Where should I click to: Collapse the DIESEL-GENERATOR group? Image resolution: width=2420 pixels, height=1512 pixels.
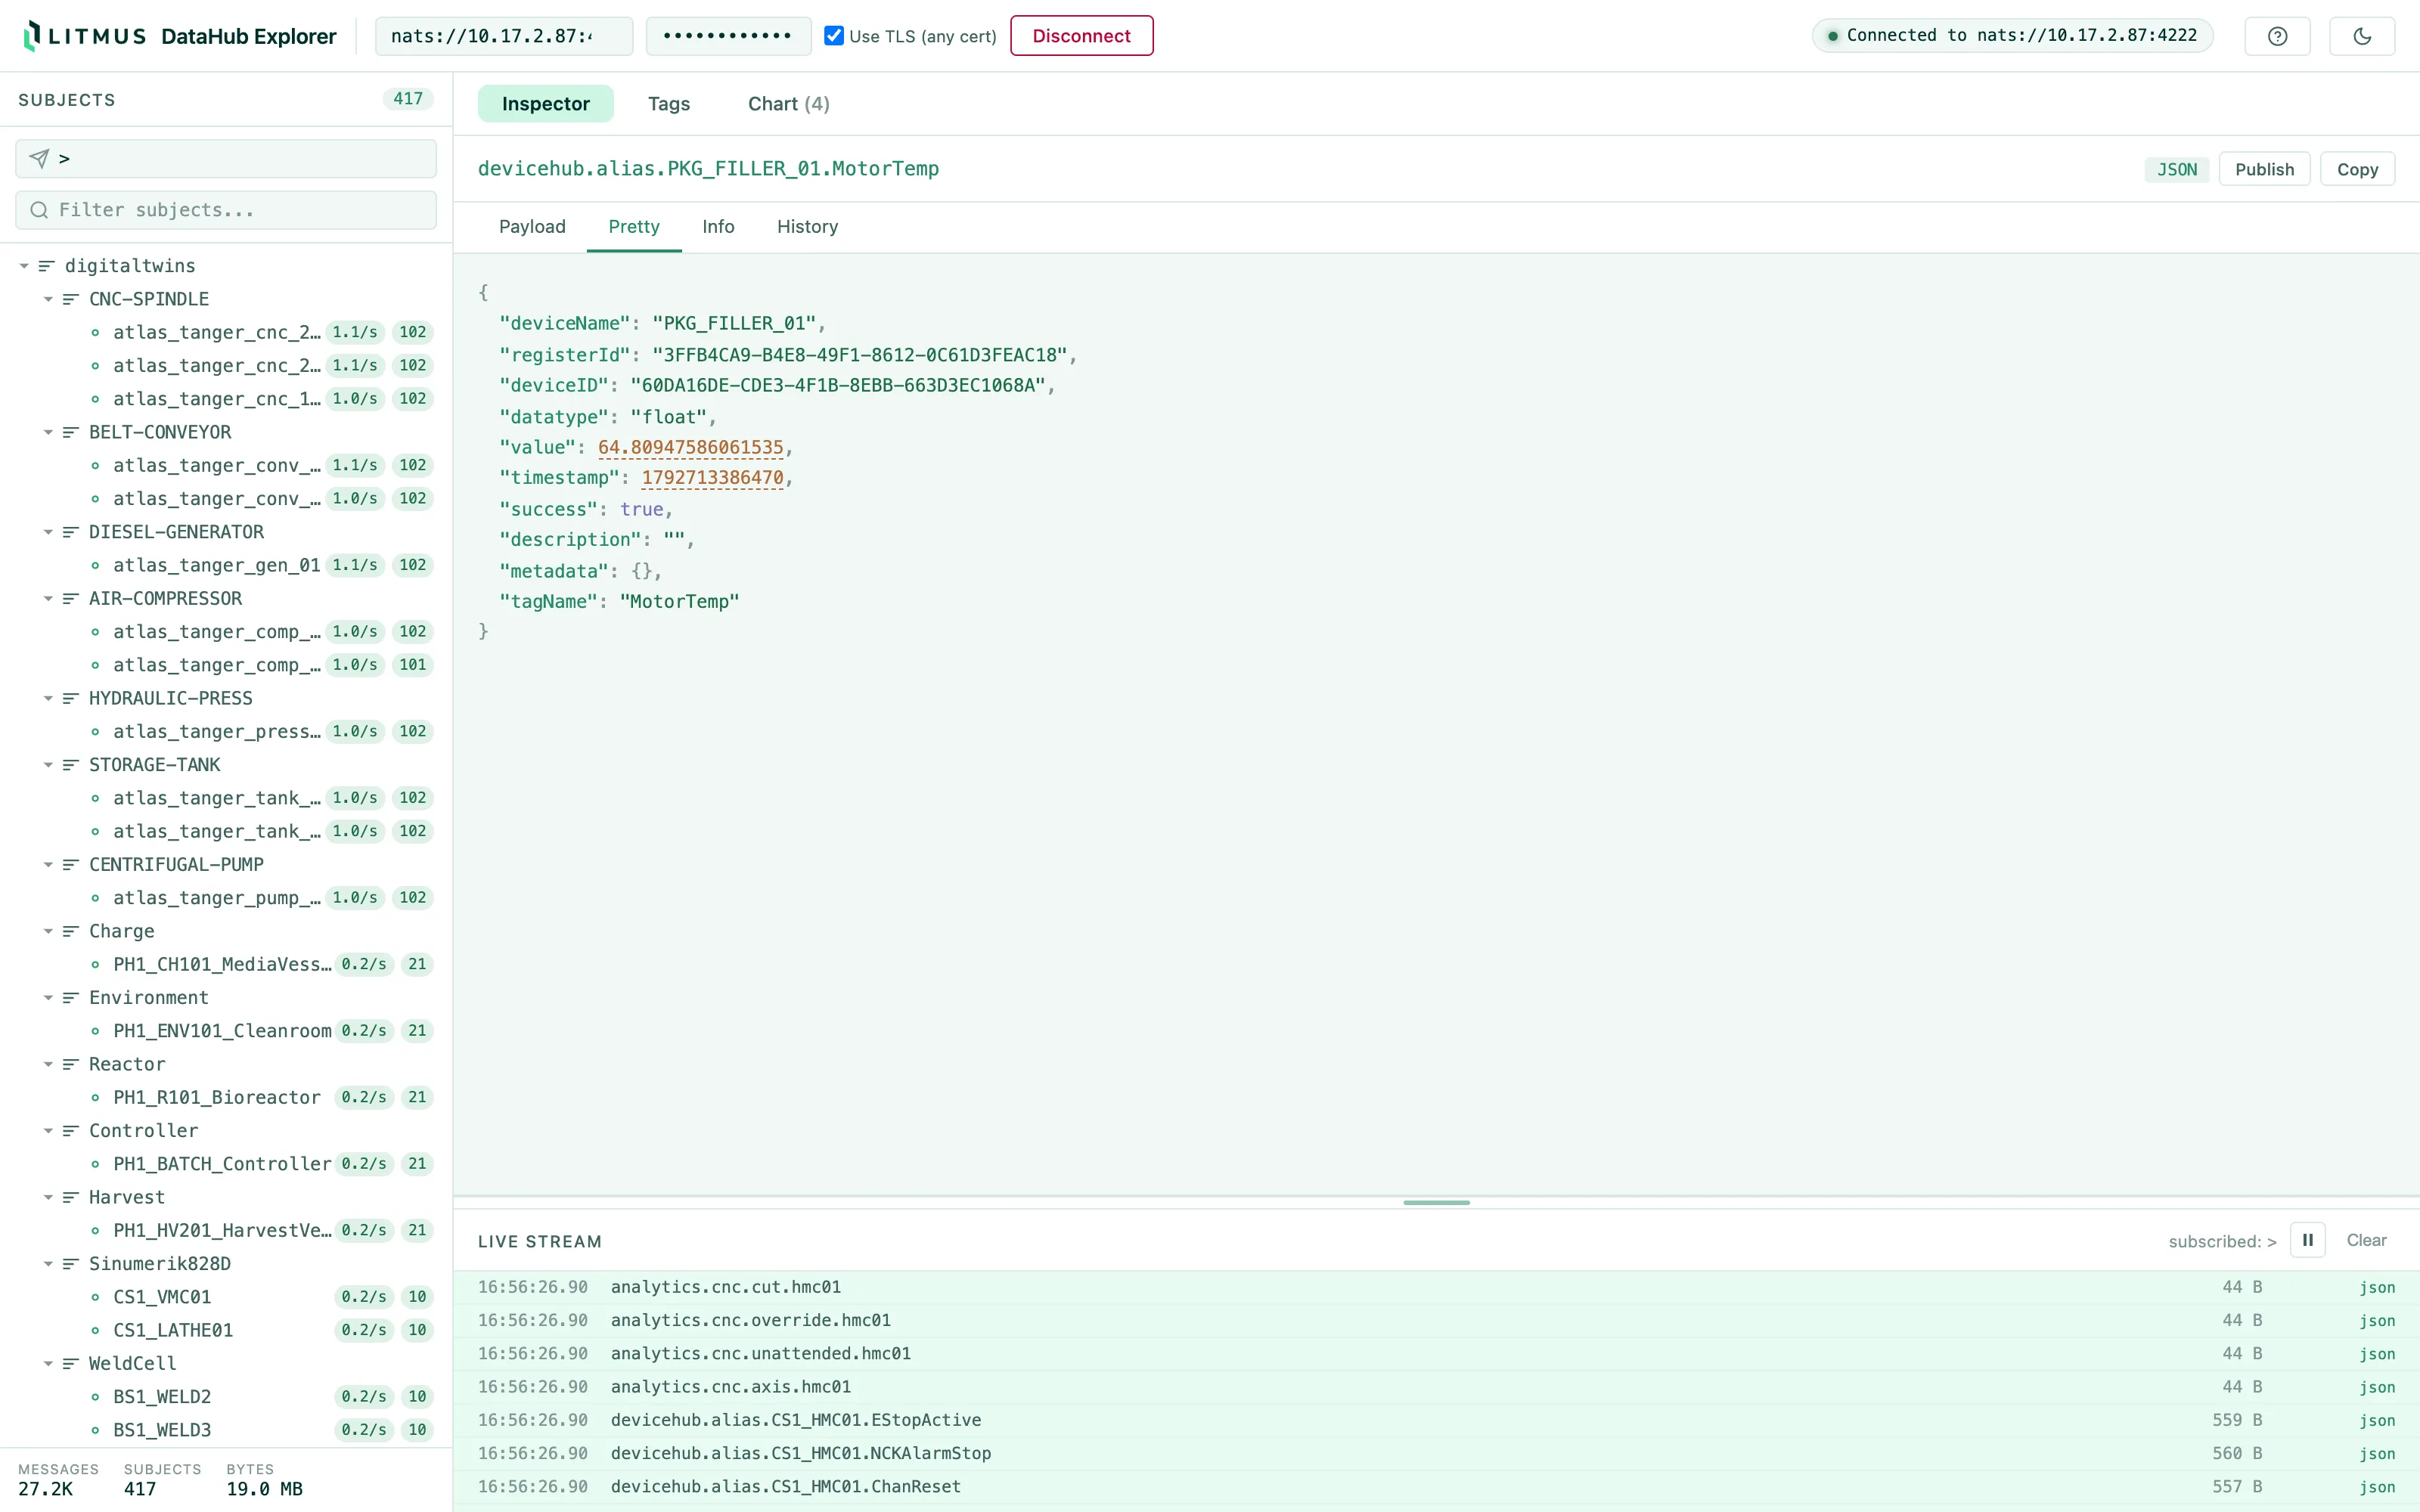tap(48, 532)
